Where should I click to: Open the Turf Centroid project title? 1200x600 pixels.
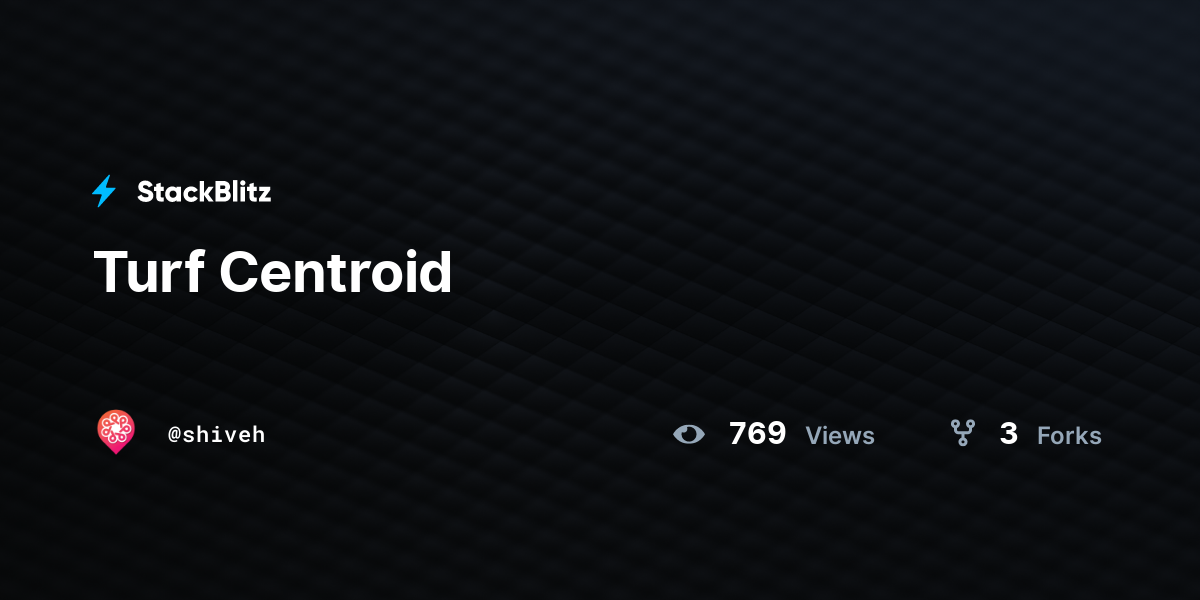point(273,272)
